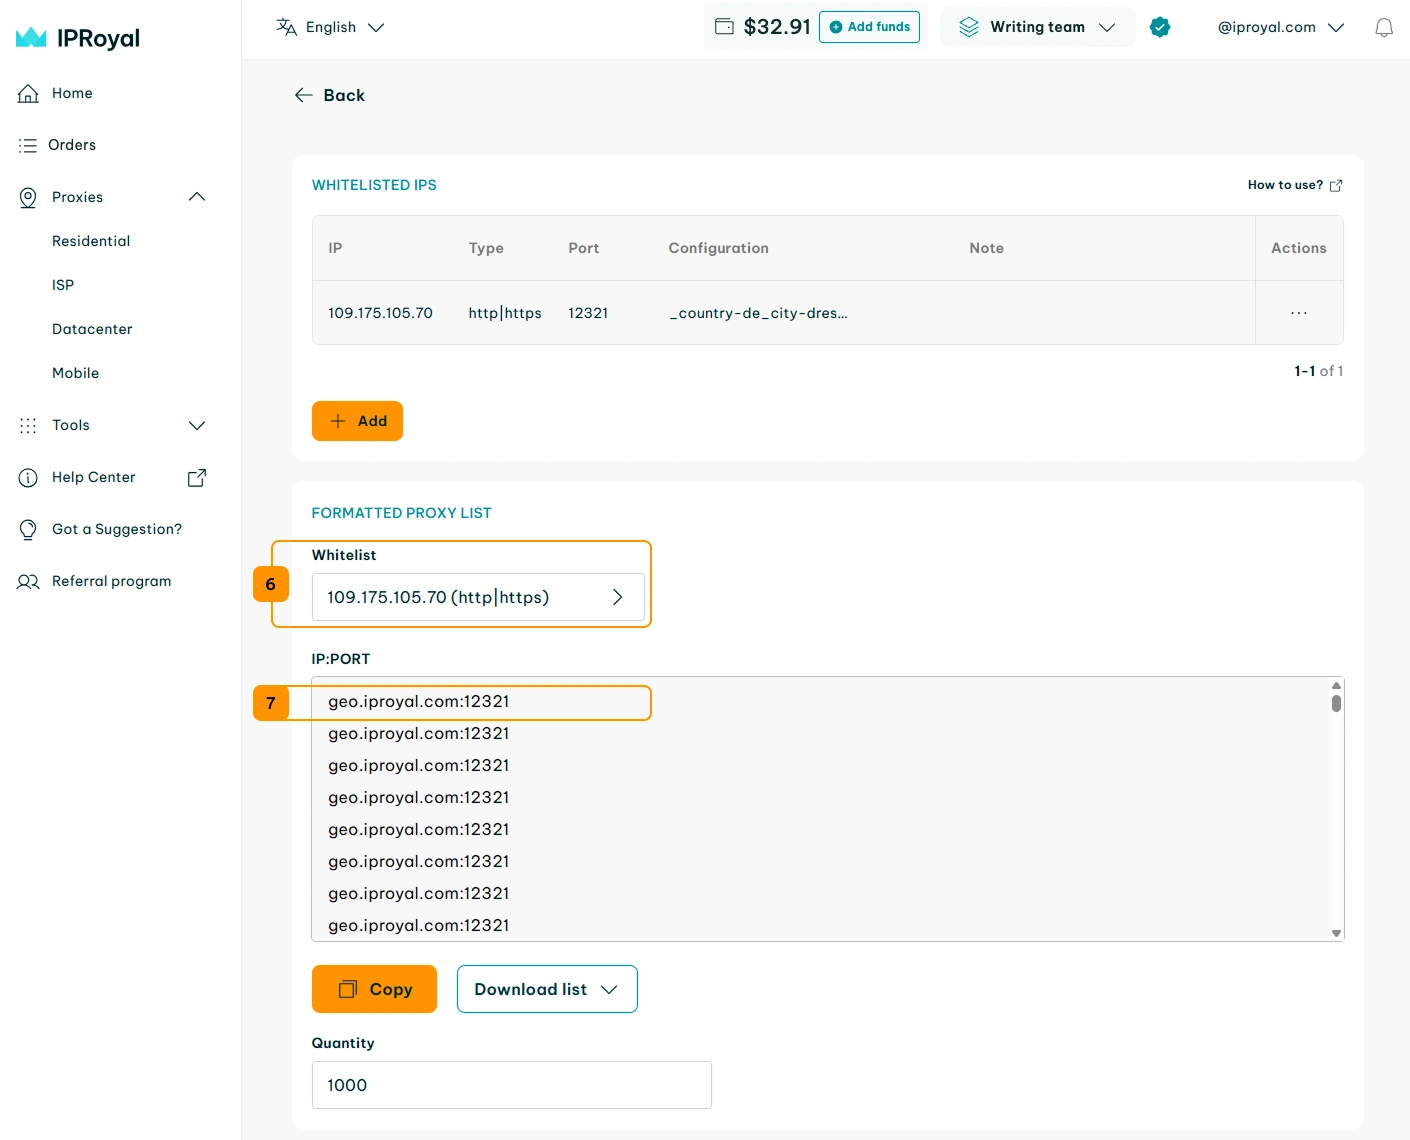Viewport: 1410px width, 1140px height.
Task: Open Referral program page
Action: pyautogui.click(x=112, y=581)
